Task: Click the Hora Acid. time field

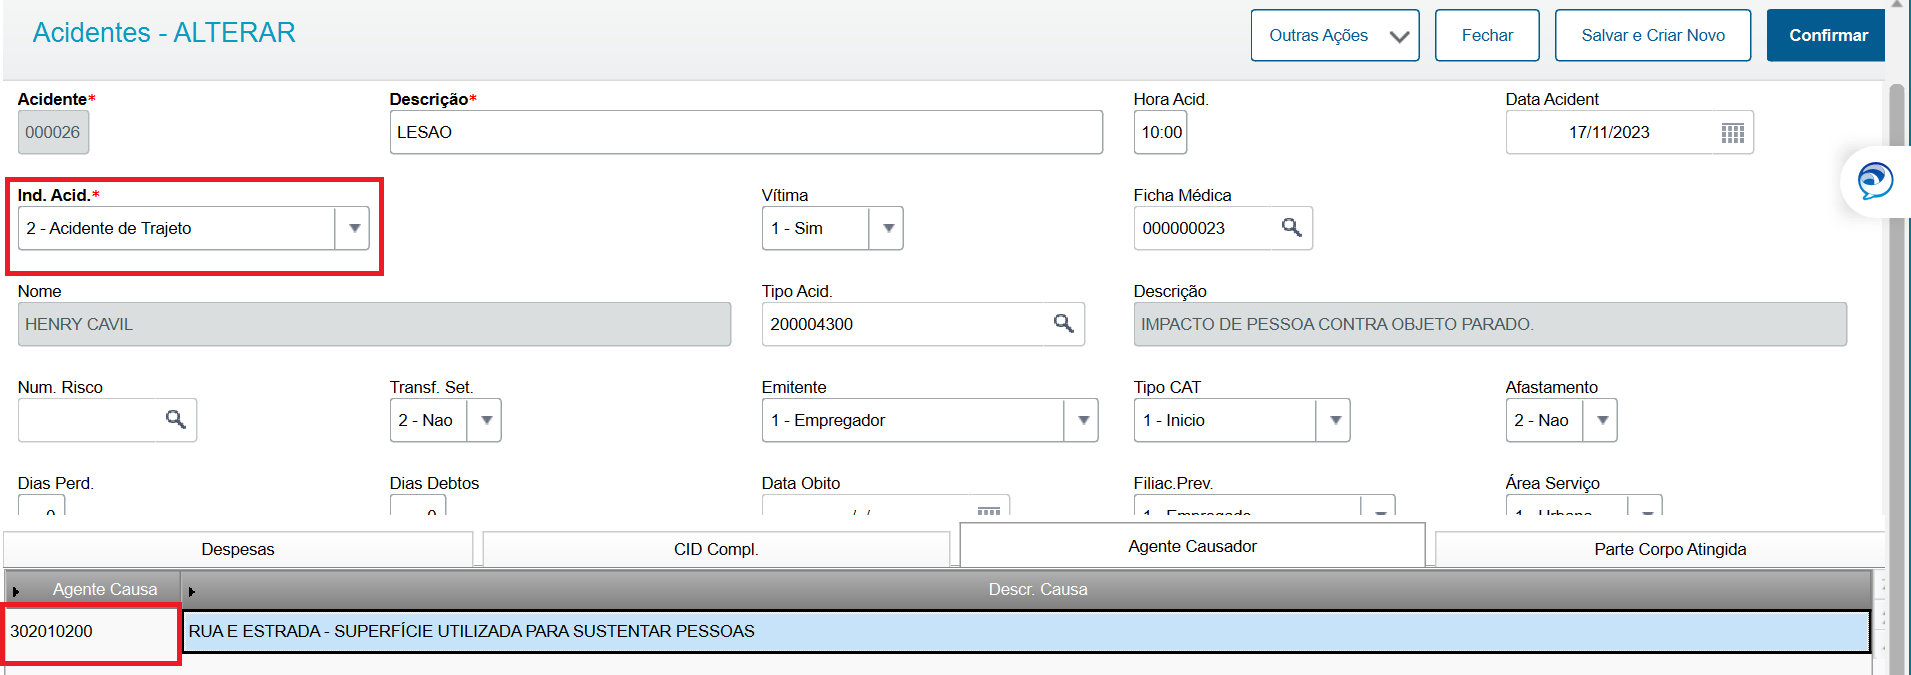Action: point(1160,132)
